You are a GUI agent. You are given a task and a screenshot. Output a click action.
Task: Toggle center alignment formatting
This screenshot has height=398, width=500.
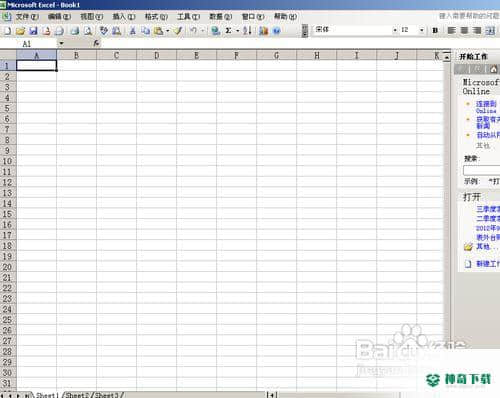464,31
